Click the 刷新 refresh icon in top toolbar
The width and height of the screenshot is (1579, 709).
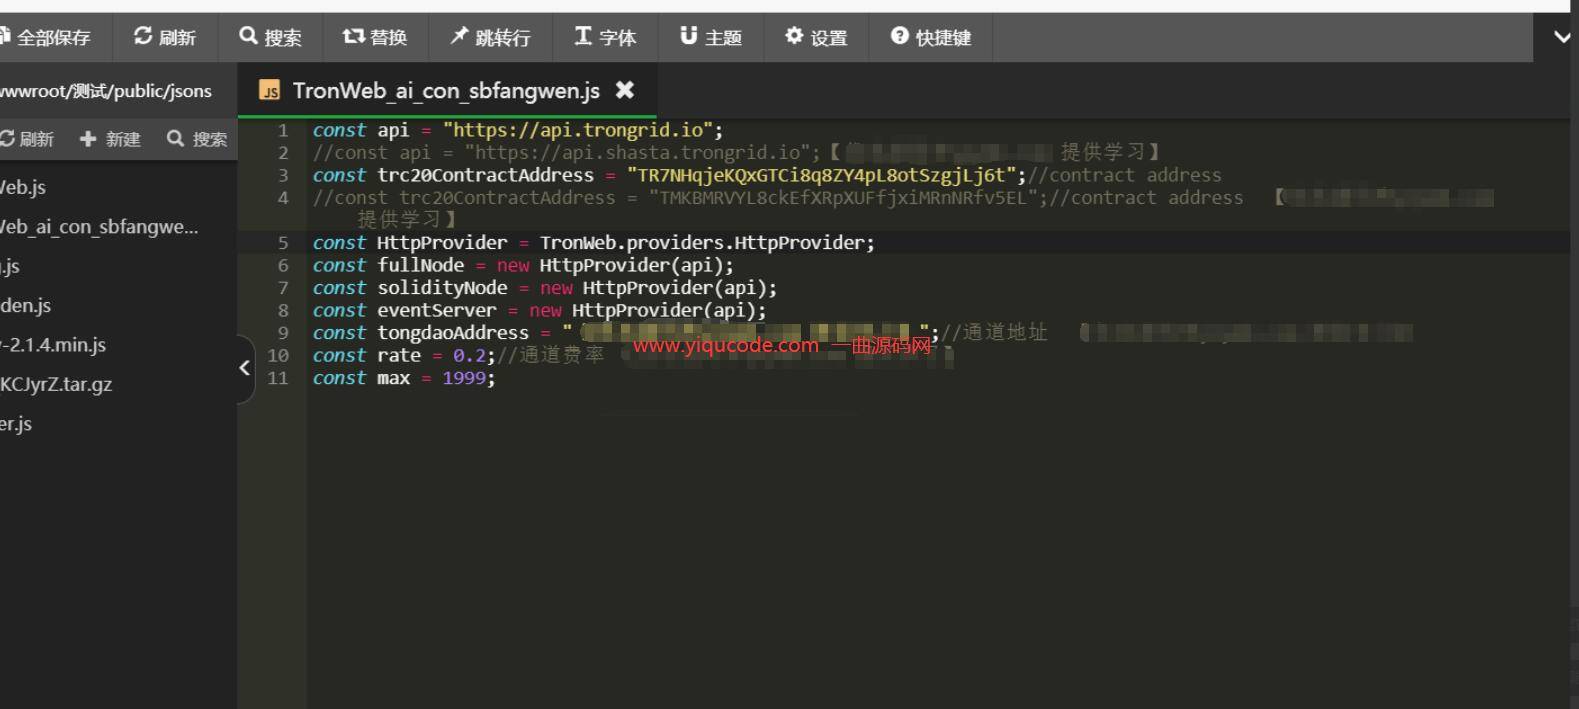click(x=164, y=37)
